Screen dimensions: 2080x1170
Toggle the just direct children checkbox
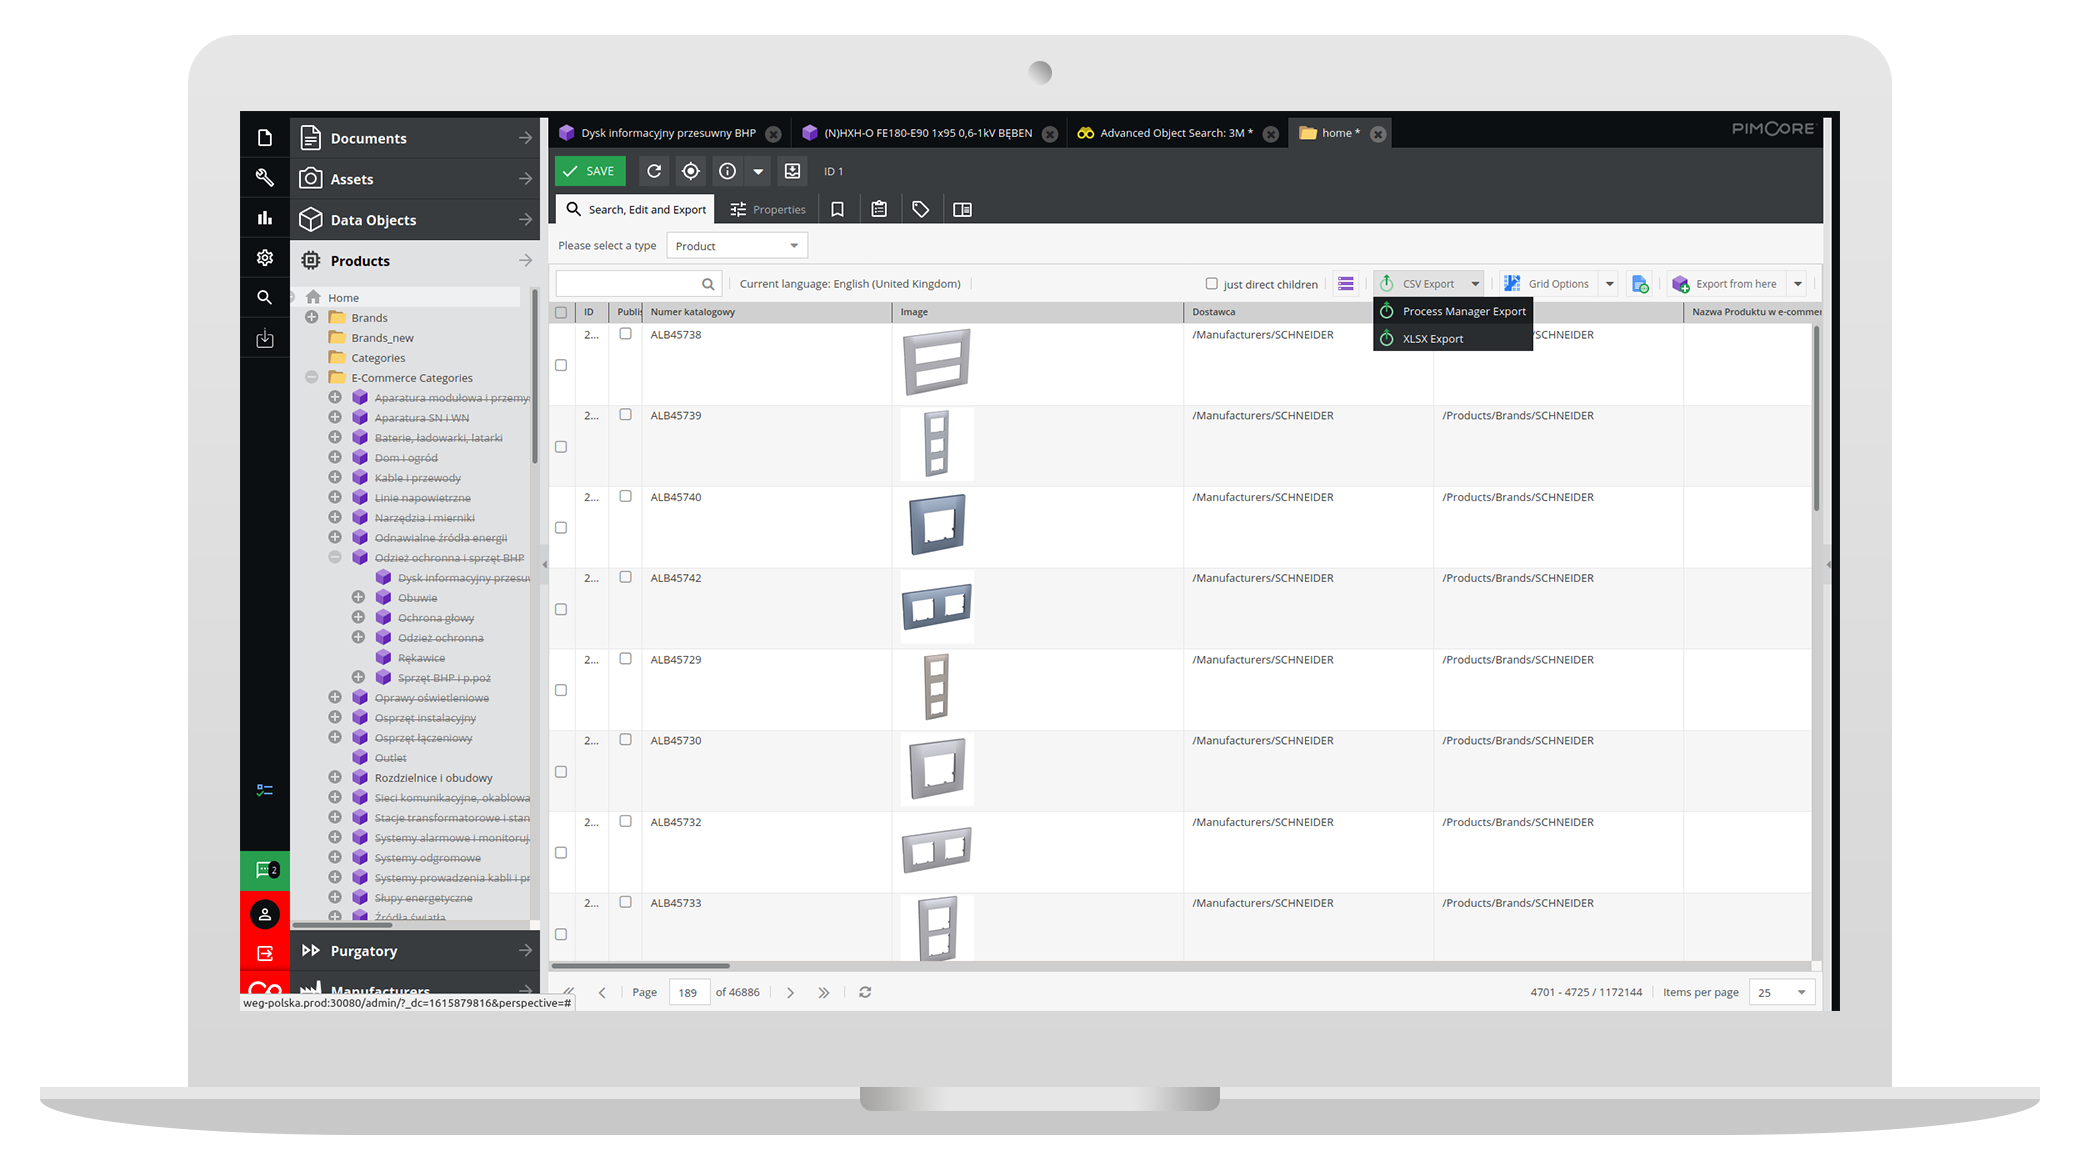click(x=1211, y=284)
